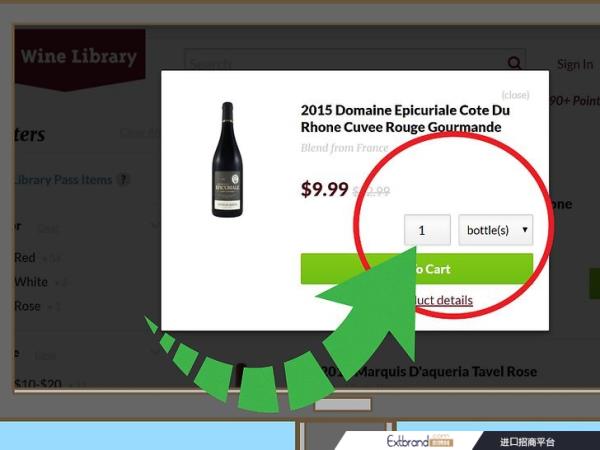Image resolution: width=600 pixels, height=450 pixels.
Task: Select the $10-$20 price filter
Action: tap(38, 384)
